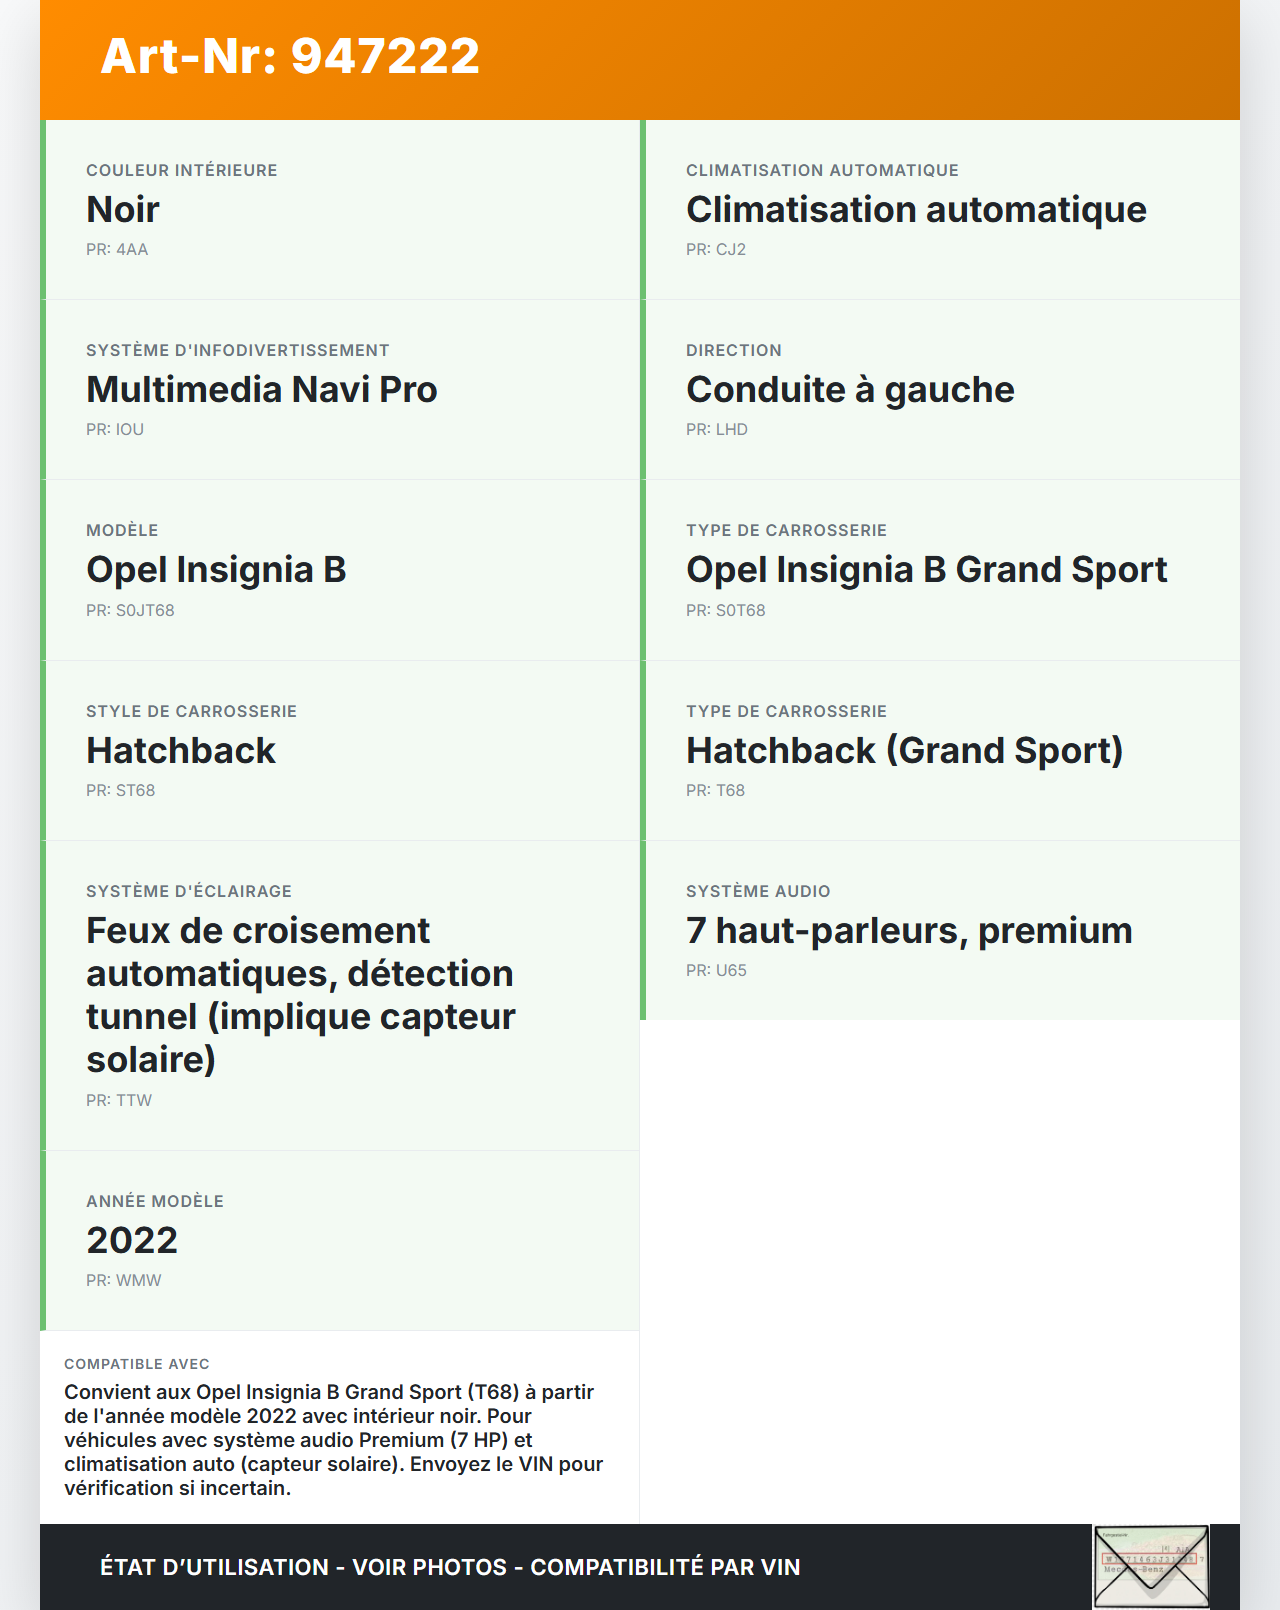The width and height of the screenshot is (1280, 1610).
Task: Select the Année modèle 2022 value
Action: tap(132, 1241)
